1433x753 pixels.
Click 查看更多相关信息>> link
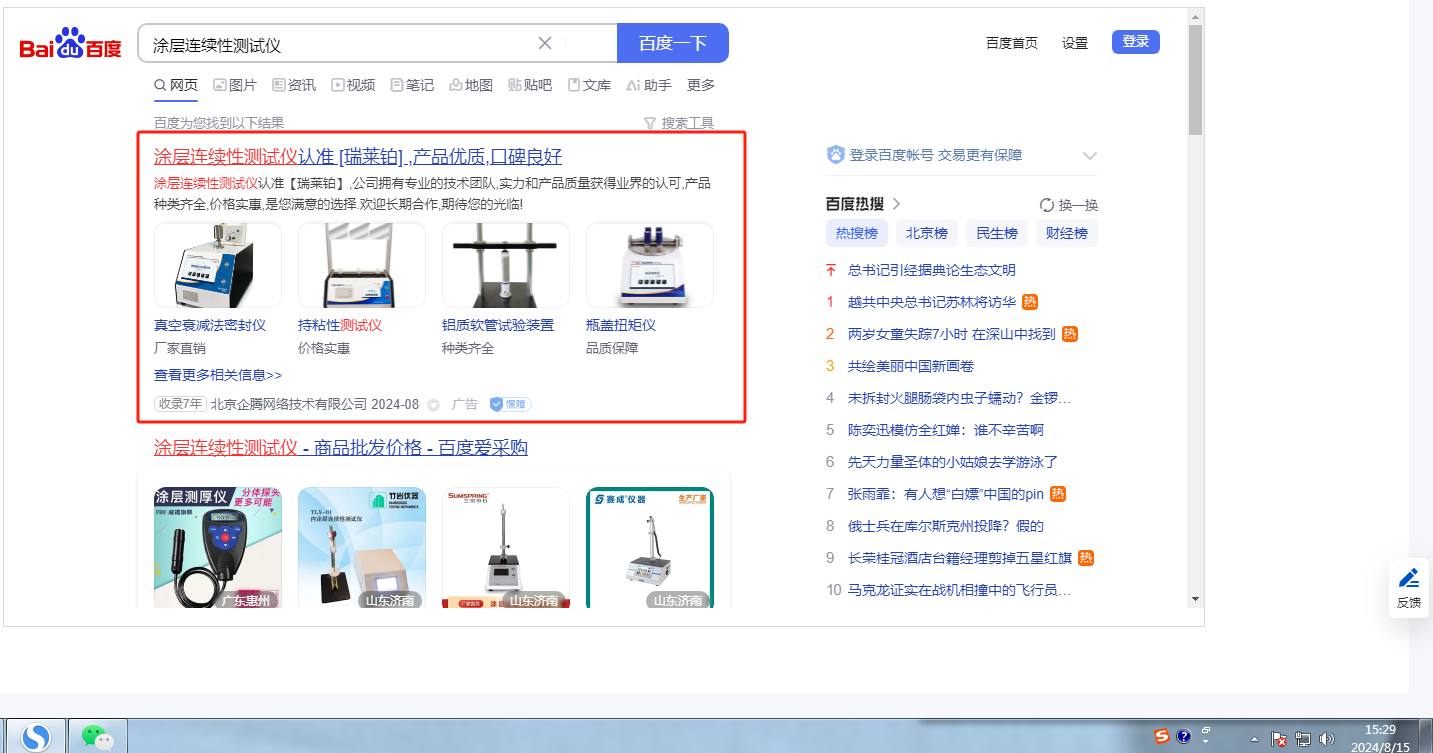(x=218, y=375)
